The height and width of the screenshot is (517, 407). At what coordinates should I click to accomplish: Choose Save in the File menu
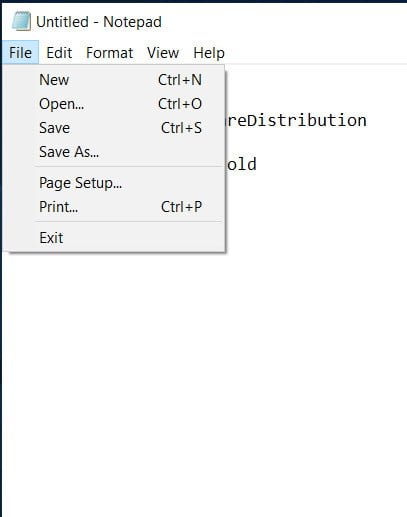click(115, 128)
